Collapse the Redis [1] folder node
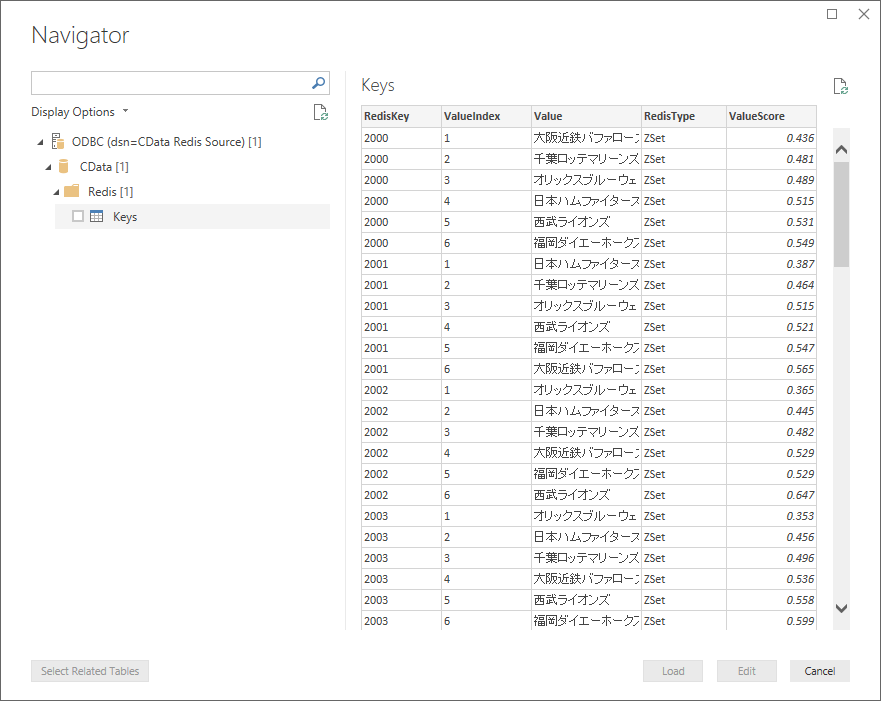The width and height of the screenshot is (882, 702). (56, 192)
